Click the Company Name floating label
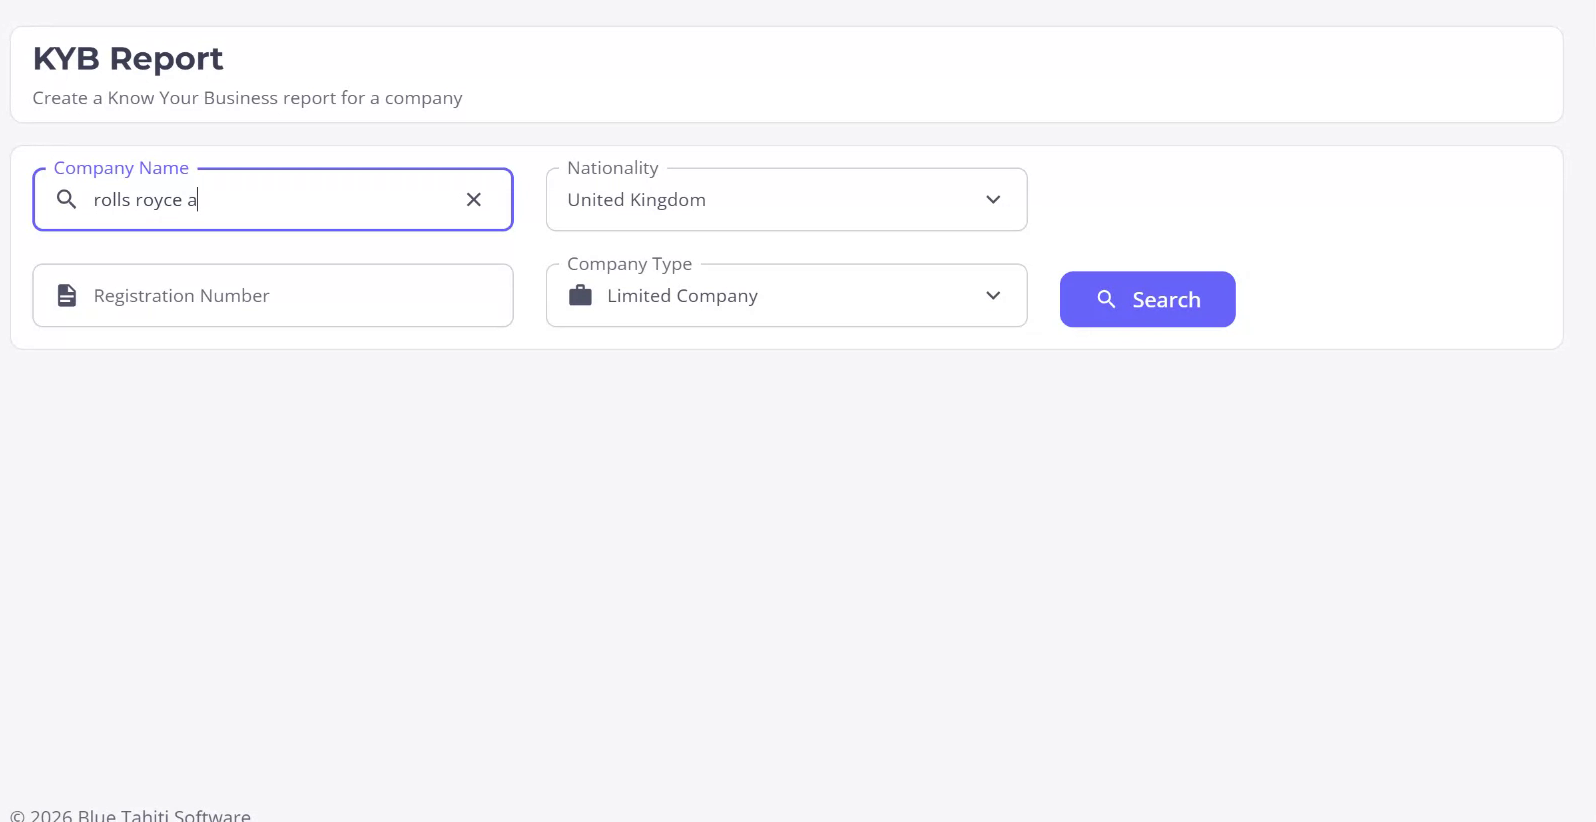Viewport: 1596px width, 822px height. (x=121, y=168)
